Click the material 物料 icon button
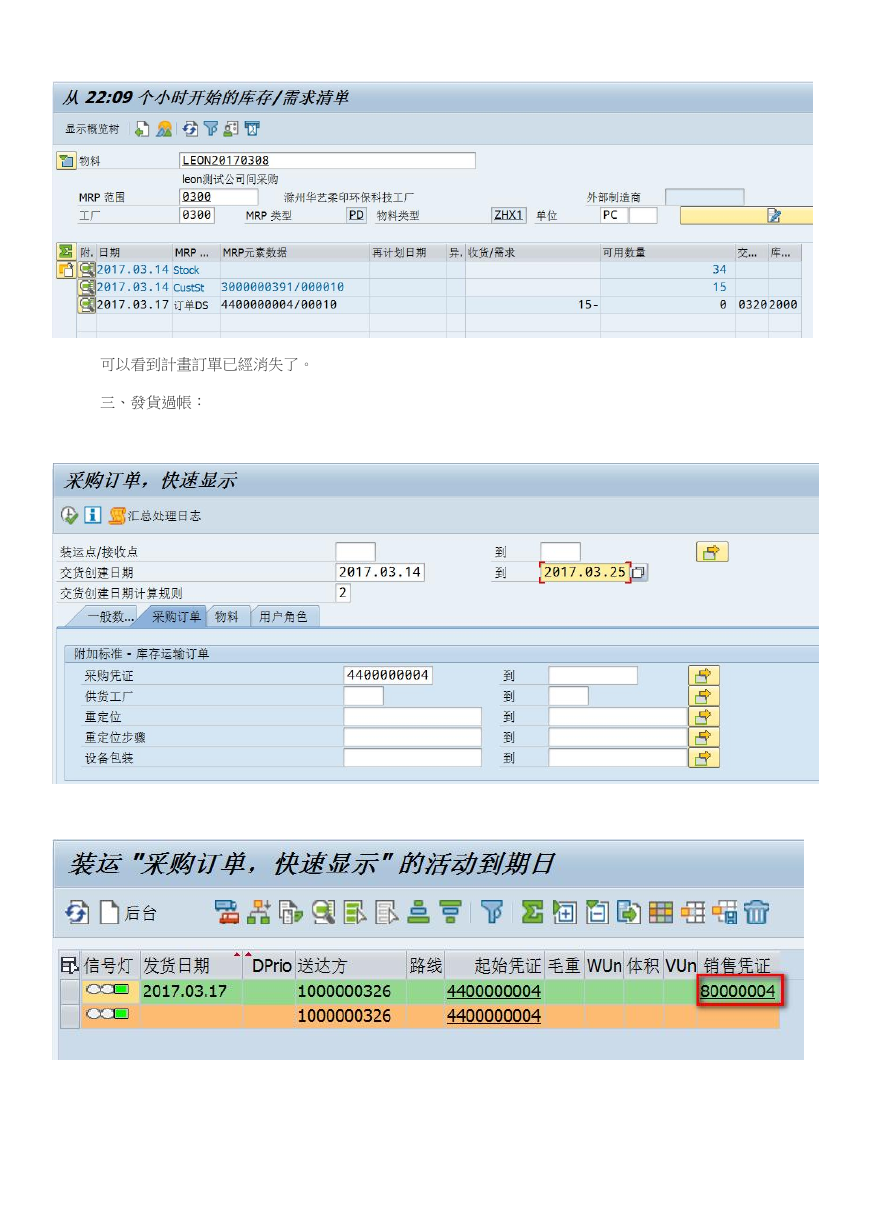This screenshot has width=869, height=1228. [66, 160]
